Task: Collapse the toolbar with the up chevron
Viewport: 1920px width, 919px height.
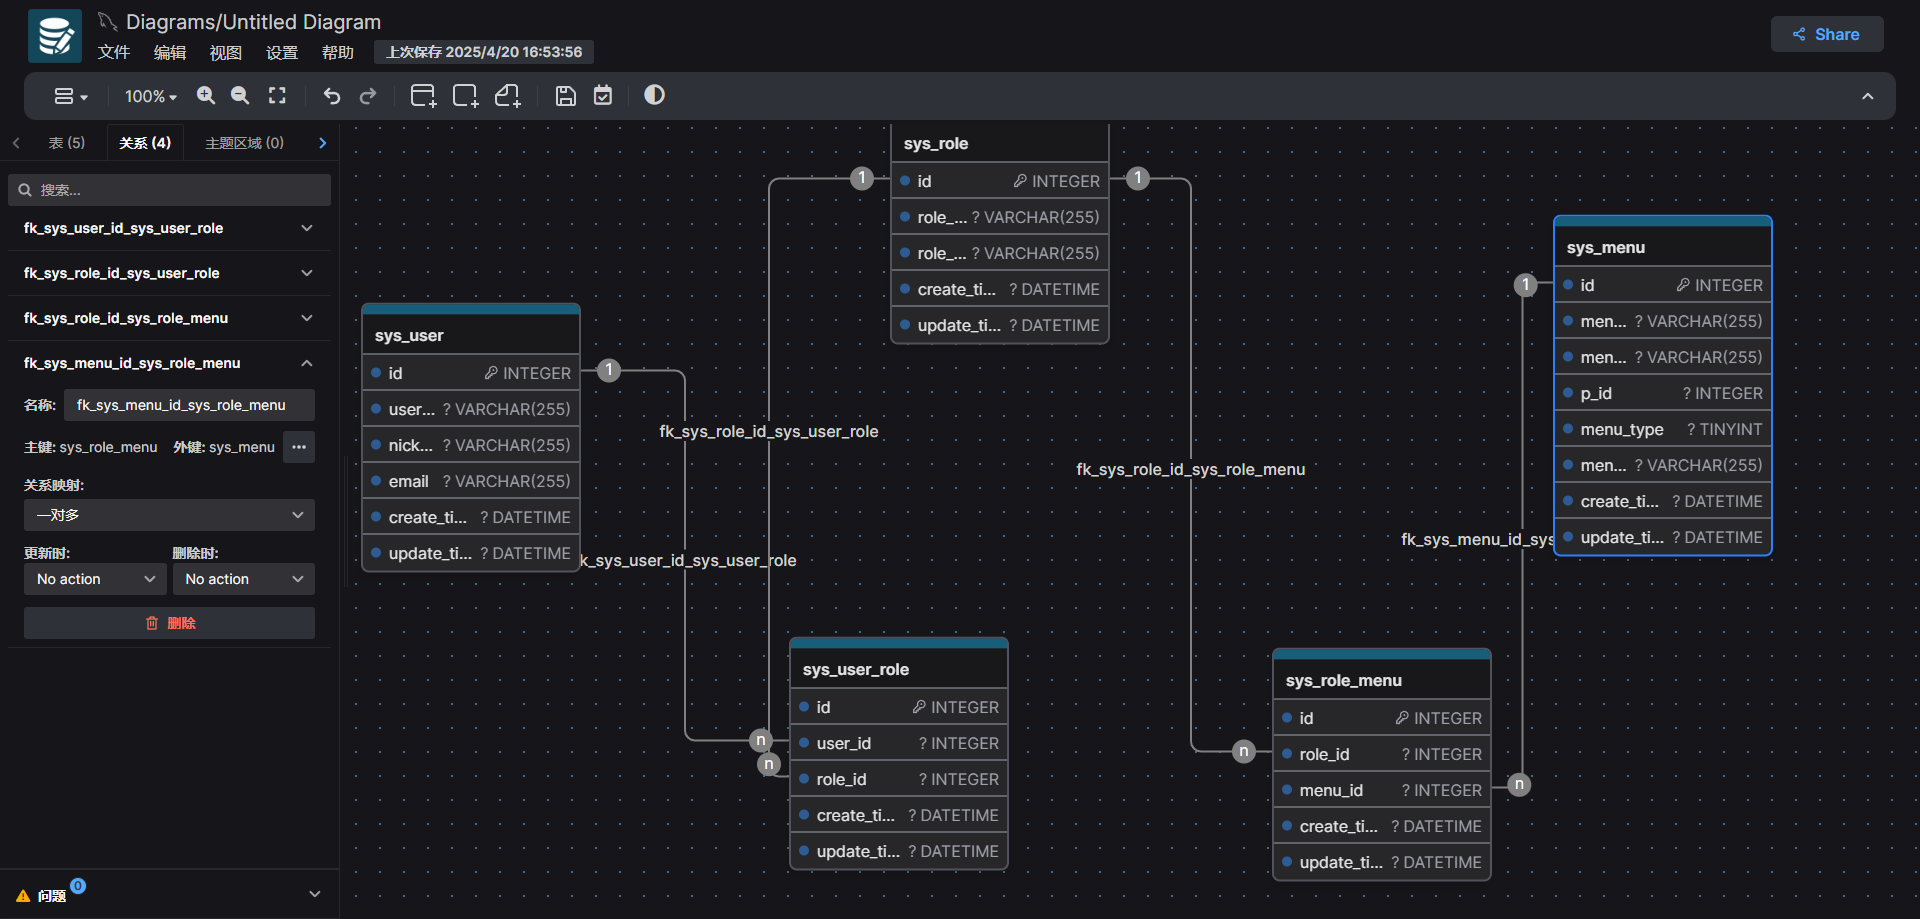Action: click(1867, 96)
